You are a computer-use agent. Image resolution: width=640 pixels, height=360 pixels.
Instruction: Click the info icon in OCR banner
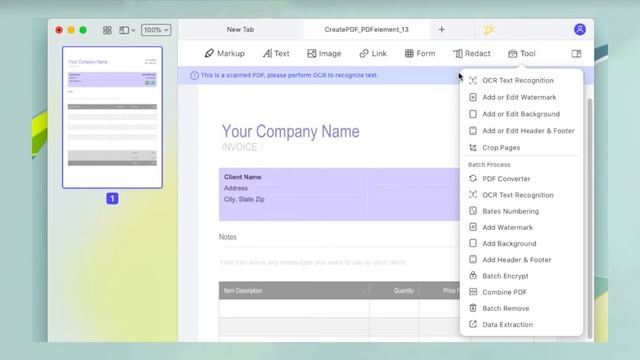point(194,76)
